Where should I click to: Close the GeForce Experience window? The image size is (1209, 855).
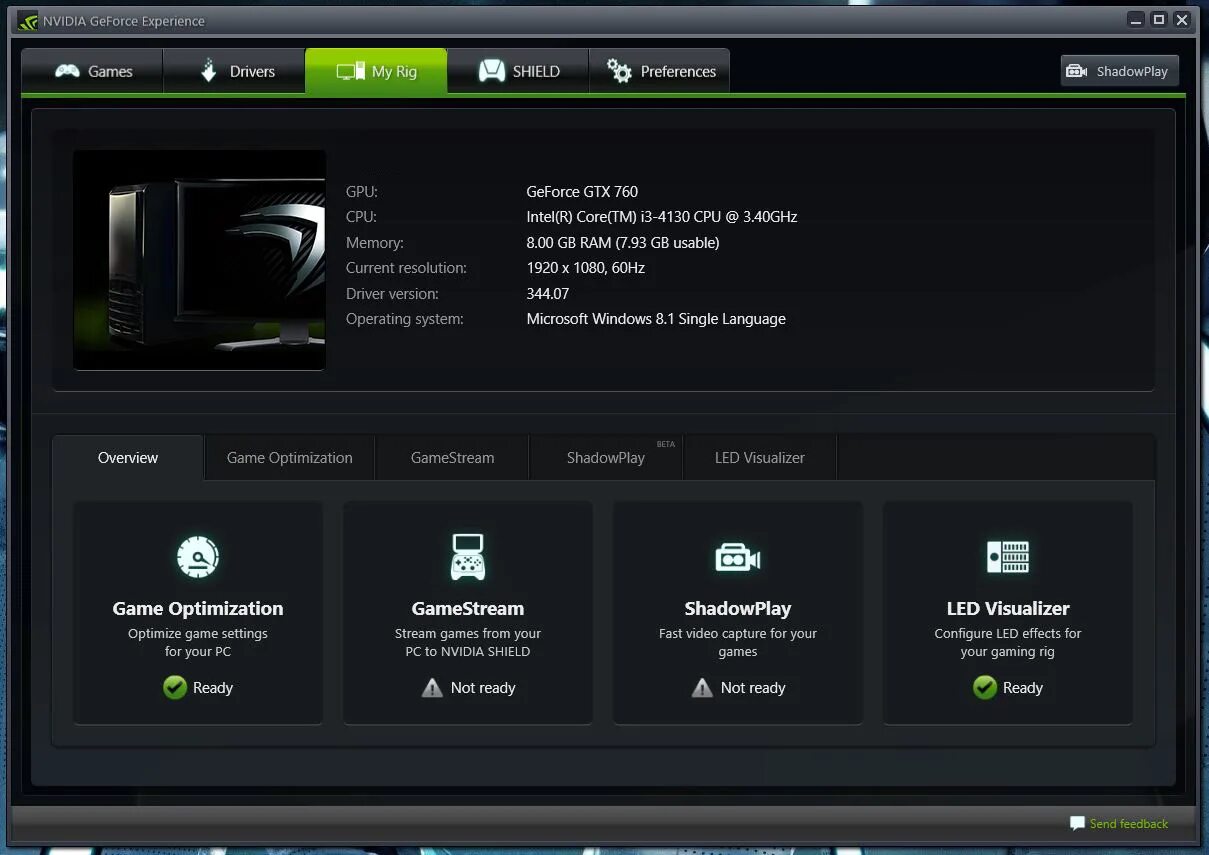(1183, 19)
